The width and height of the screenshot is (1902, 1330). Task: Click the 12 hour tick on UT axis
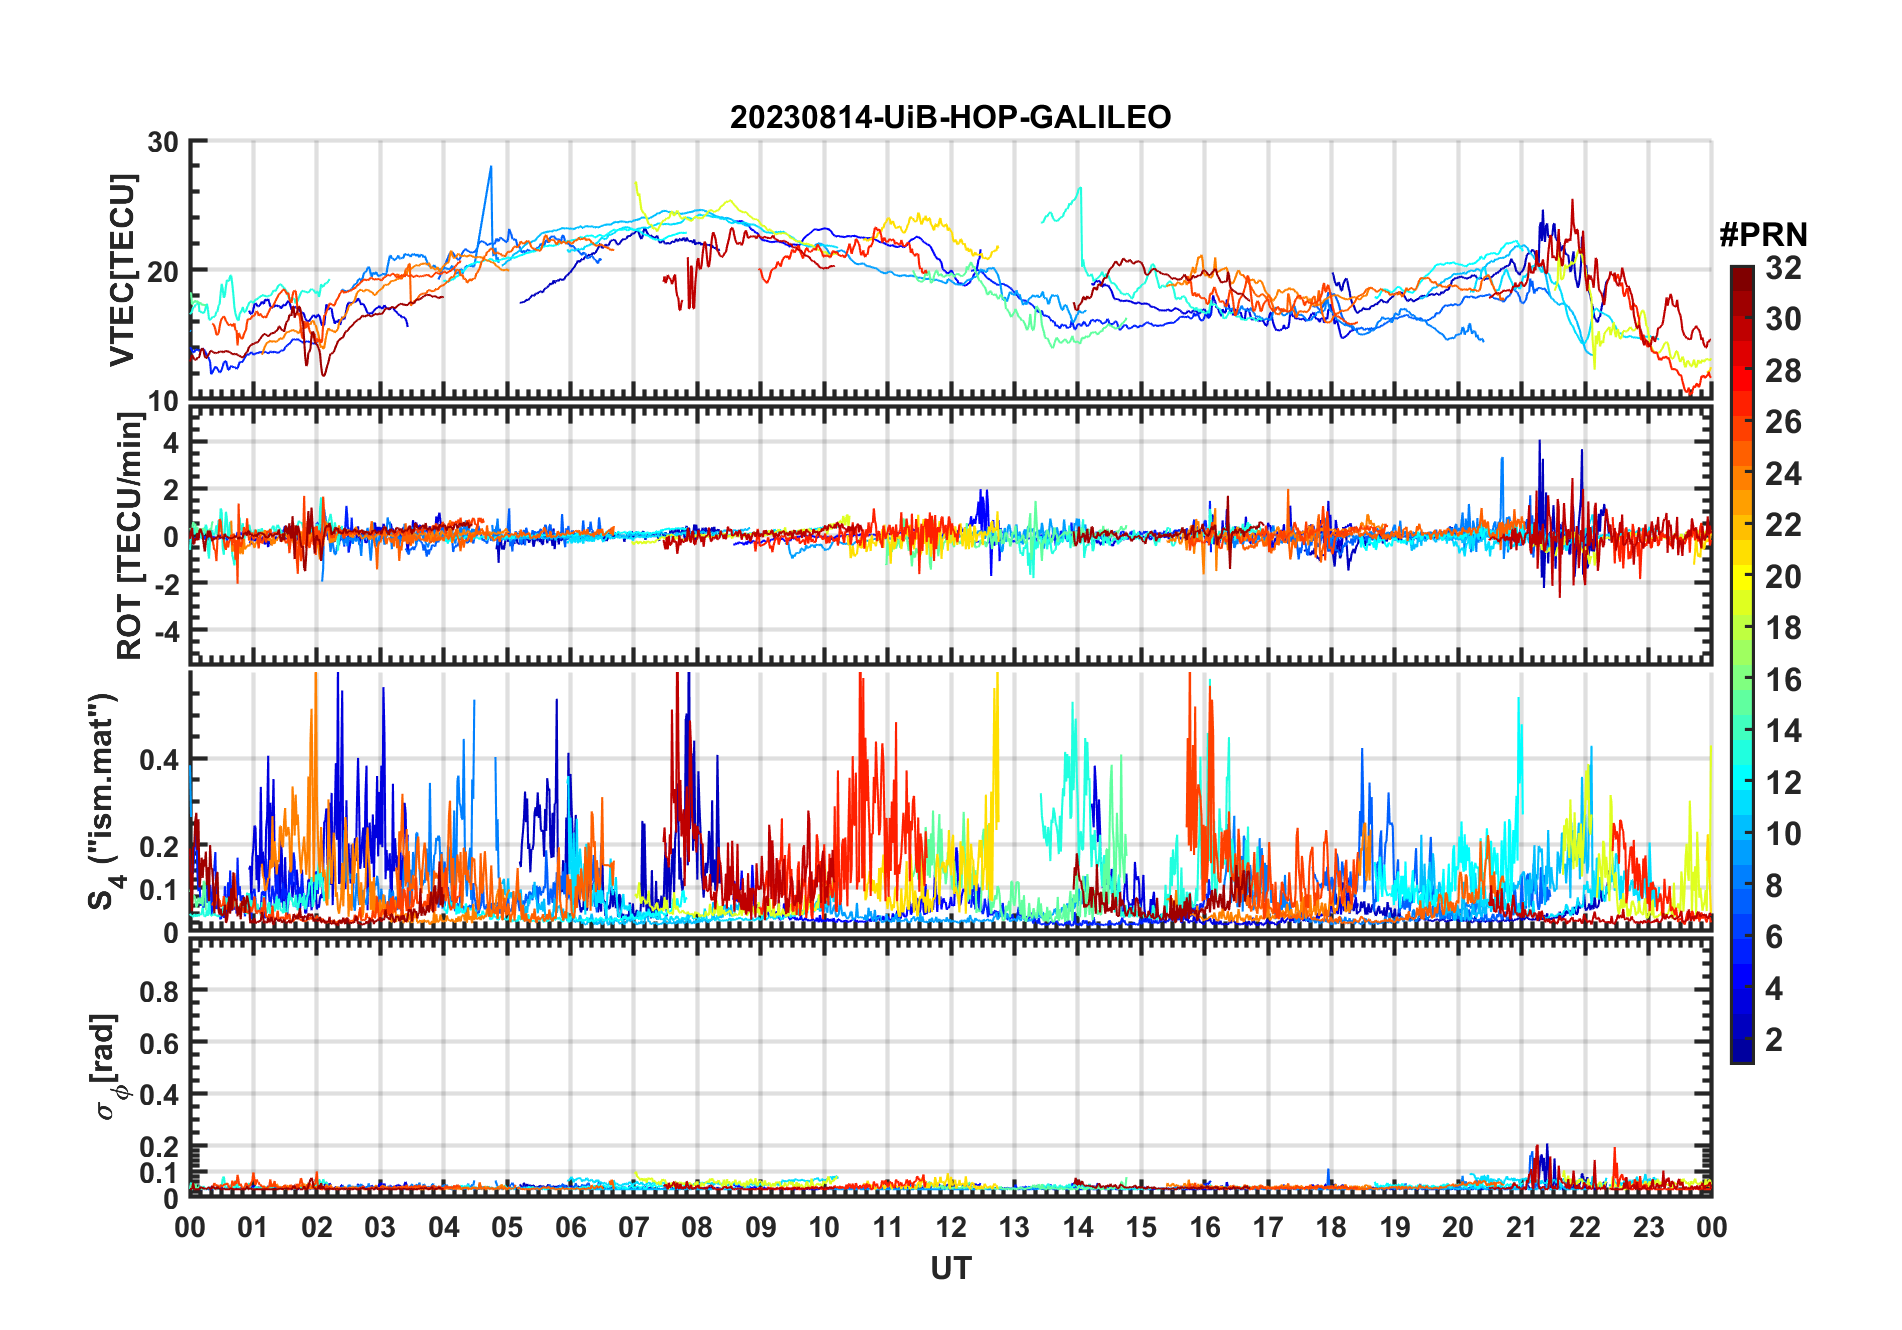pyautogui.click(x=950, y=1227)
